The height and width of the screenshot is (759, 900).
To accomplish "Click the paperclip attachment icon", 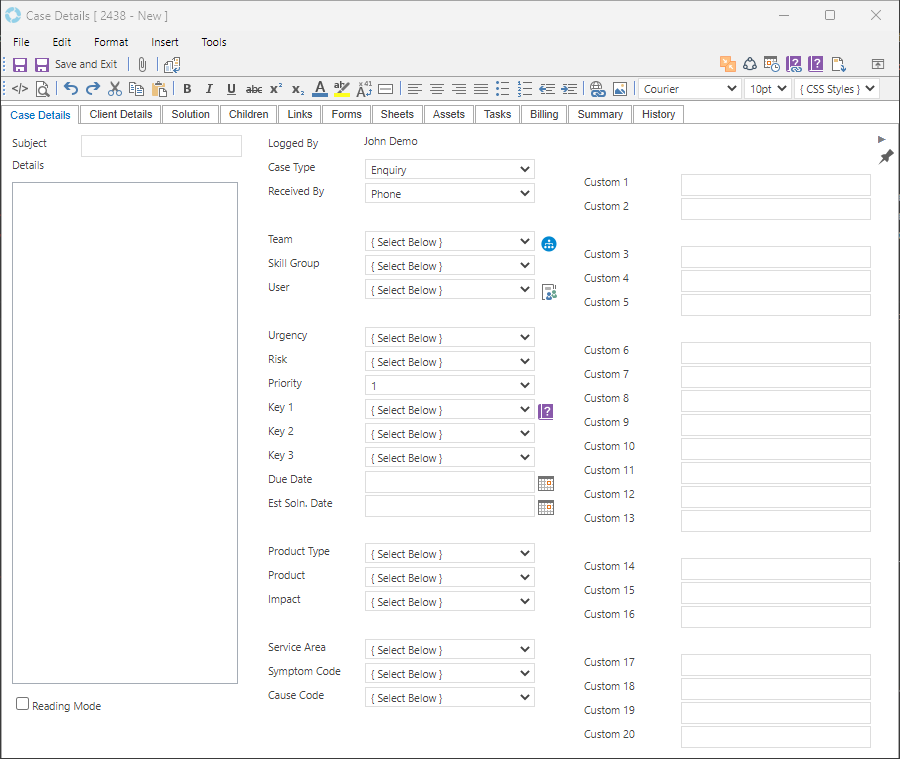I will (142, 65).
